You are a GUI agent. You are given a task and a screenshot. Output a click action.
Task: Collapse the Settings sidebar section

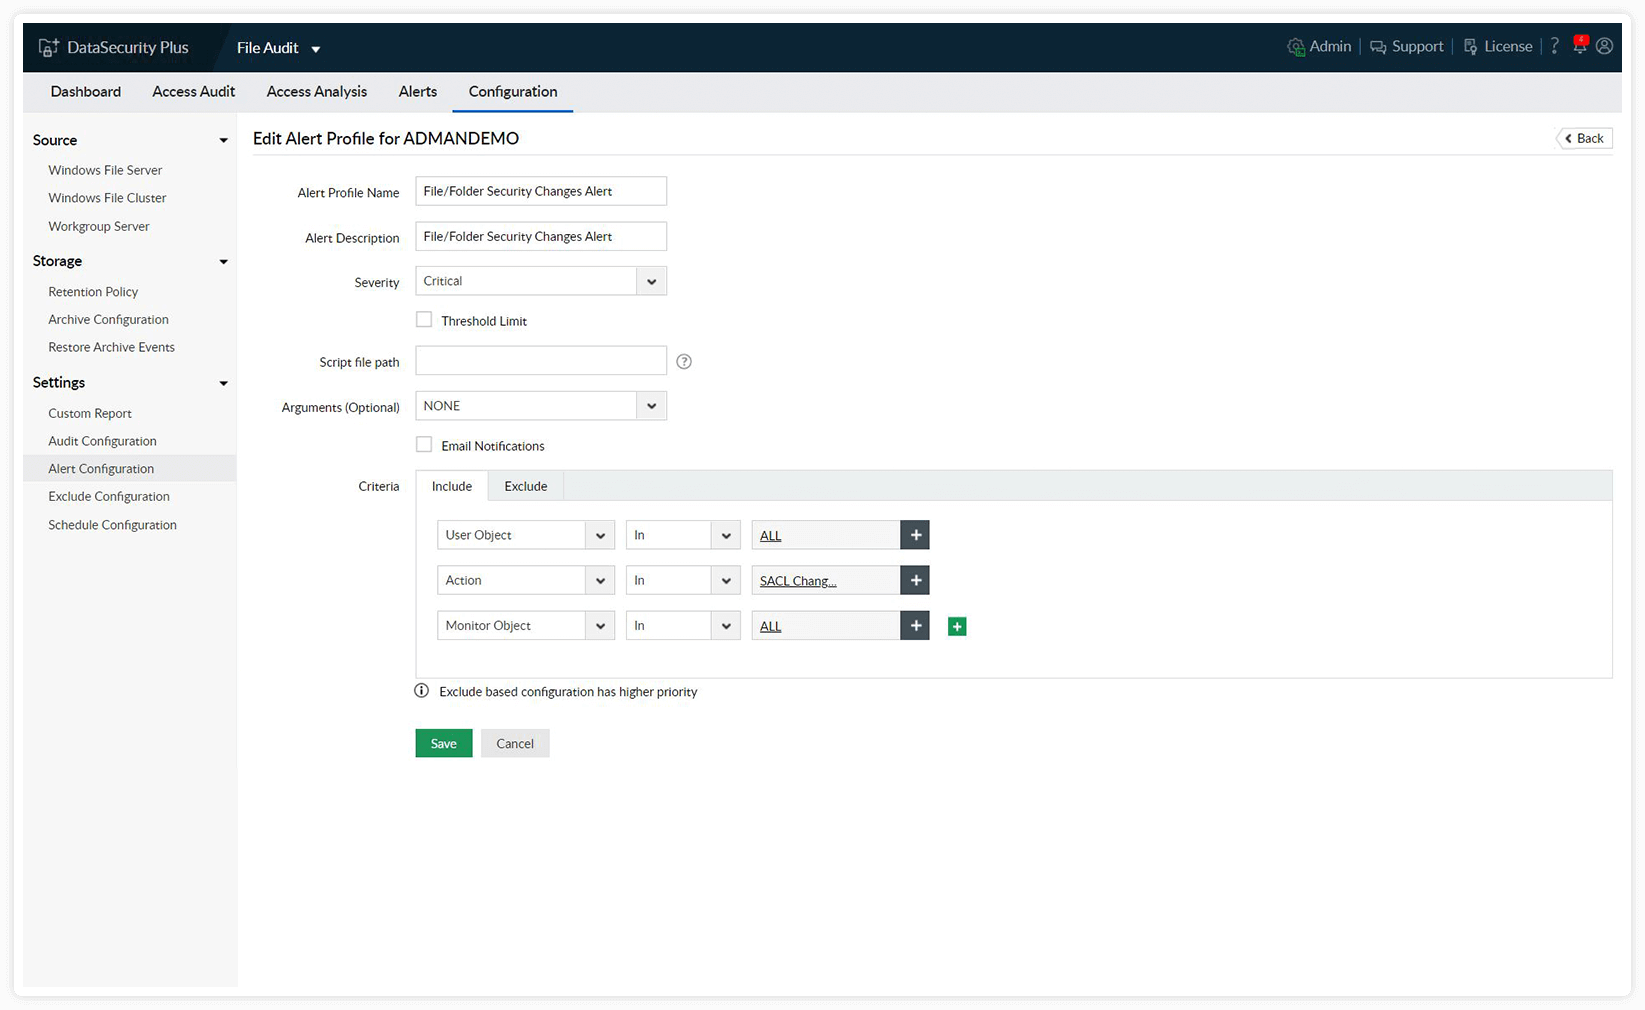click(223, 383)
